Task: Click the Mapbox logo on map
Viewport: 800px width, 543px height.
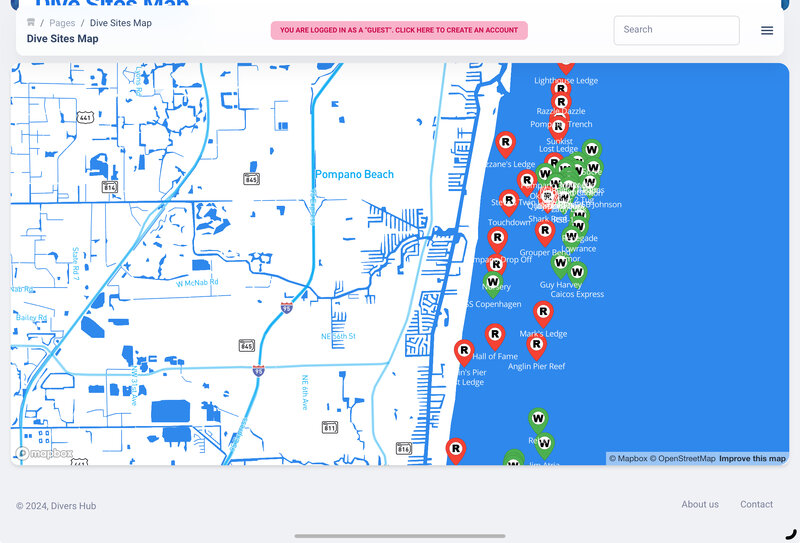Action: (45, 453)
